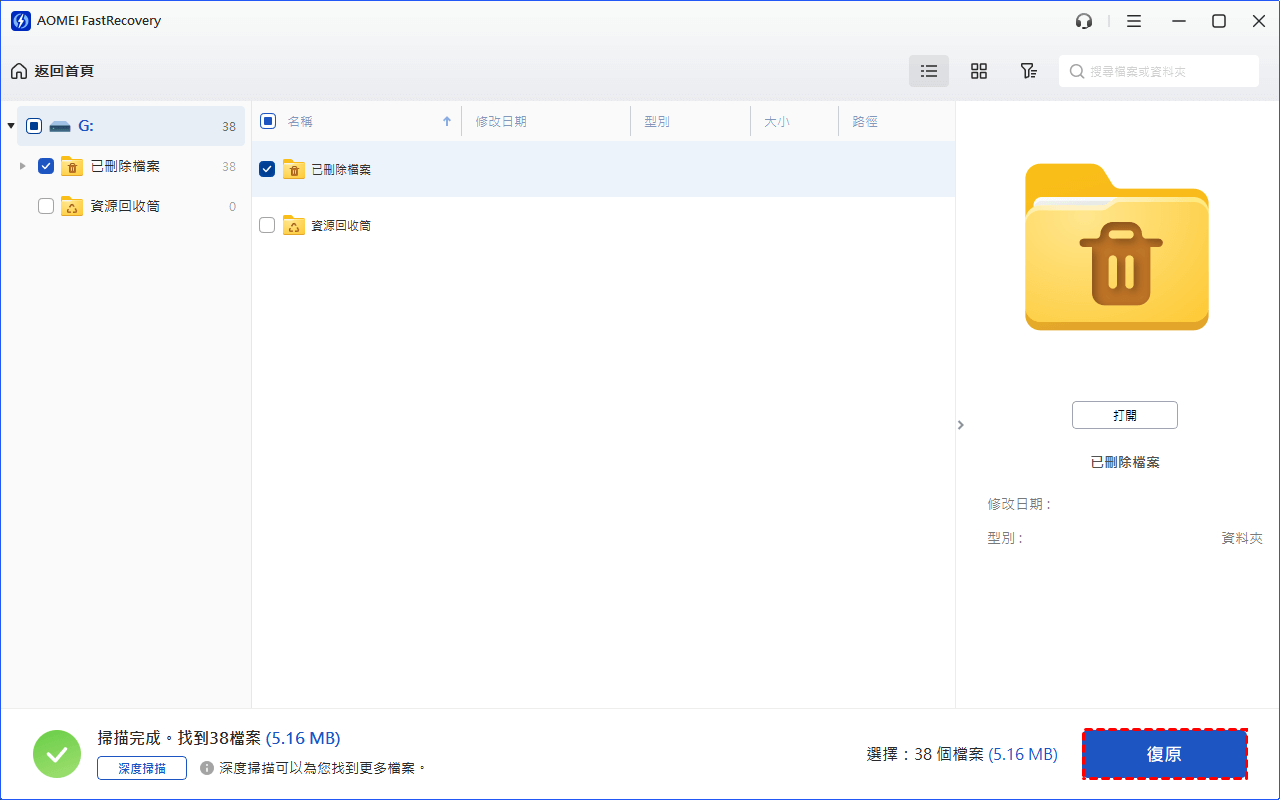Switch to list view icon
This screenshot has height=800, width=1280.
pyautogui.click(x=929, y=71)
